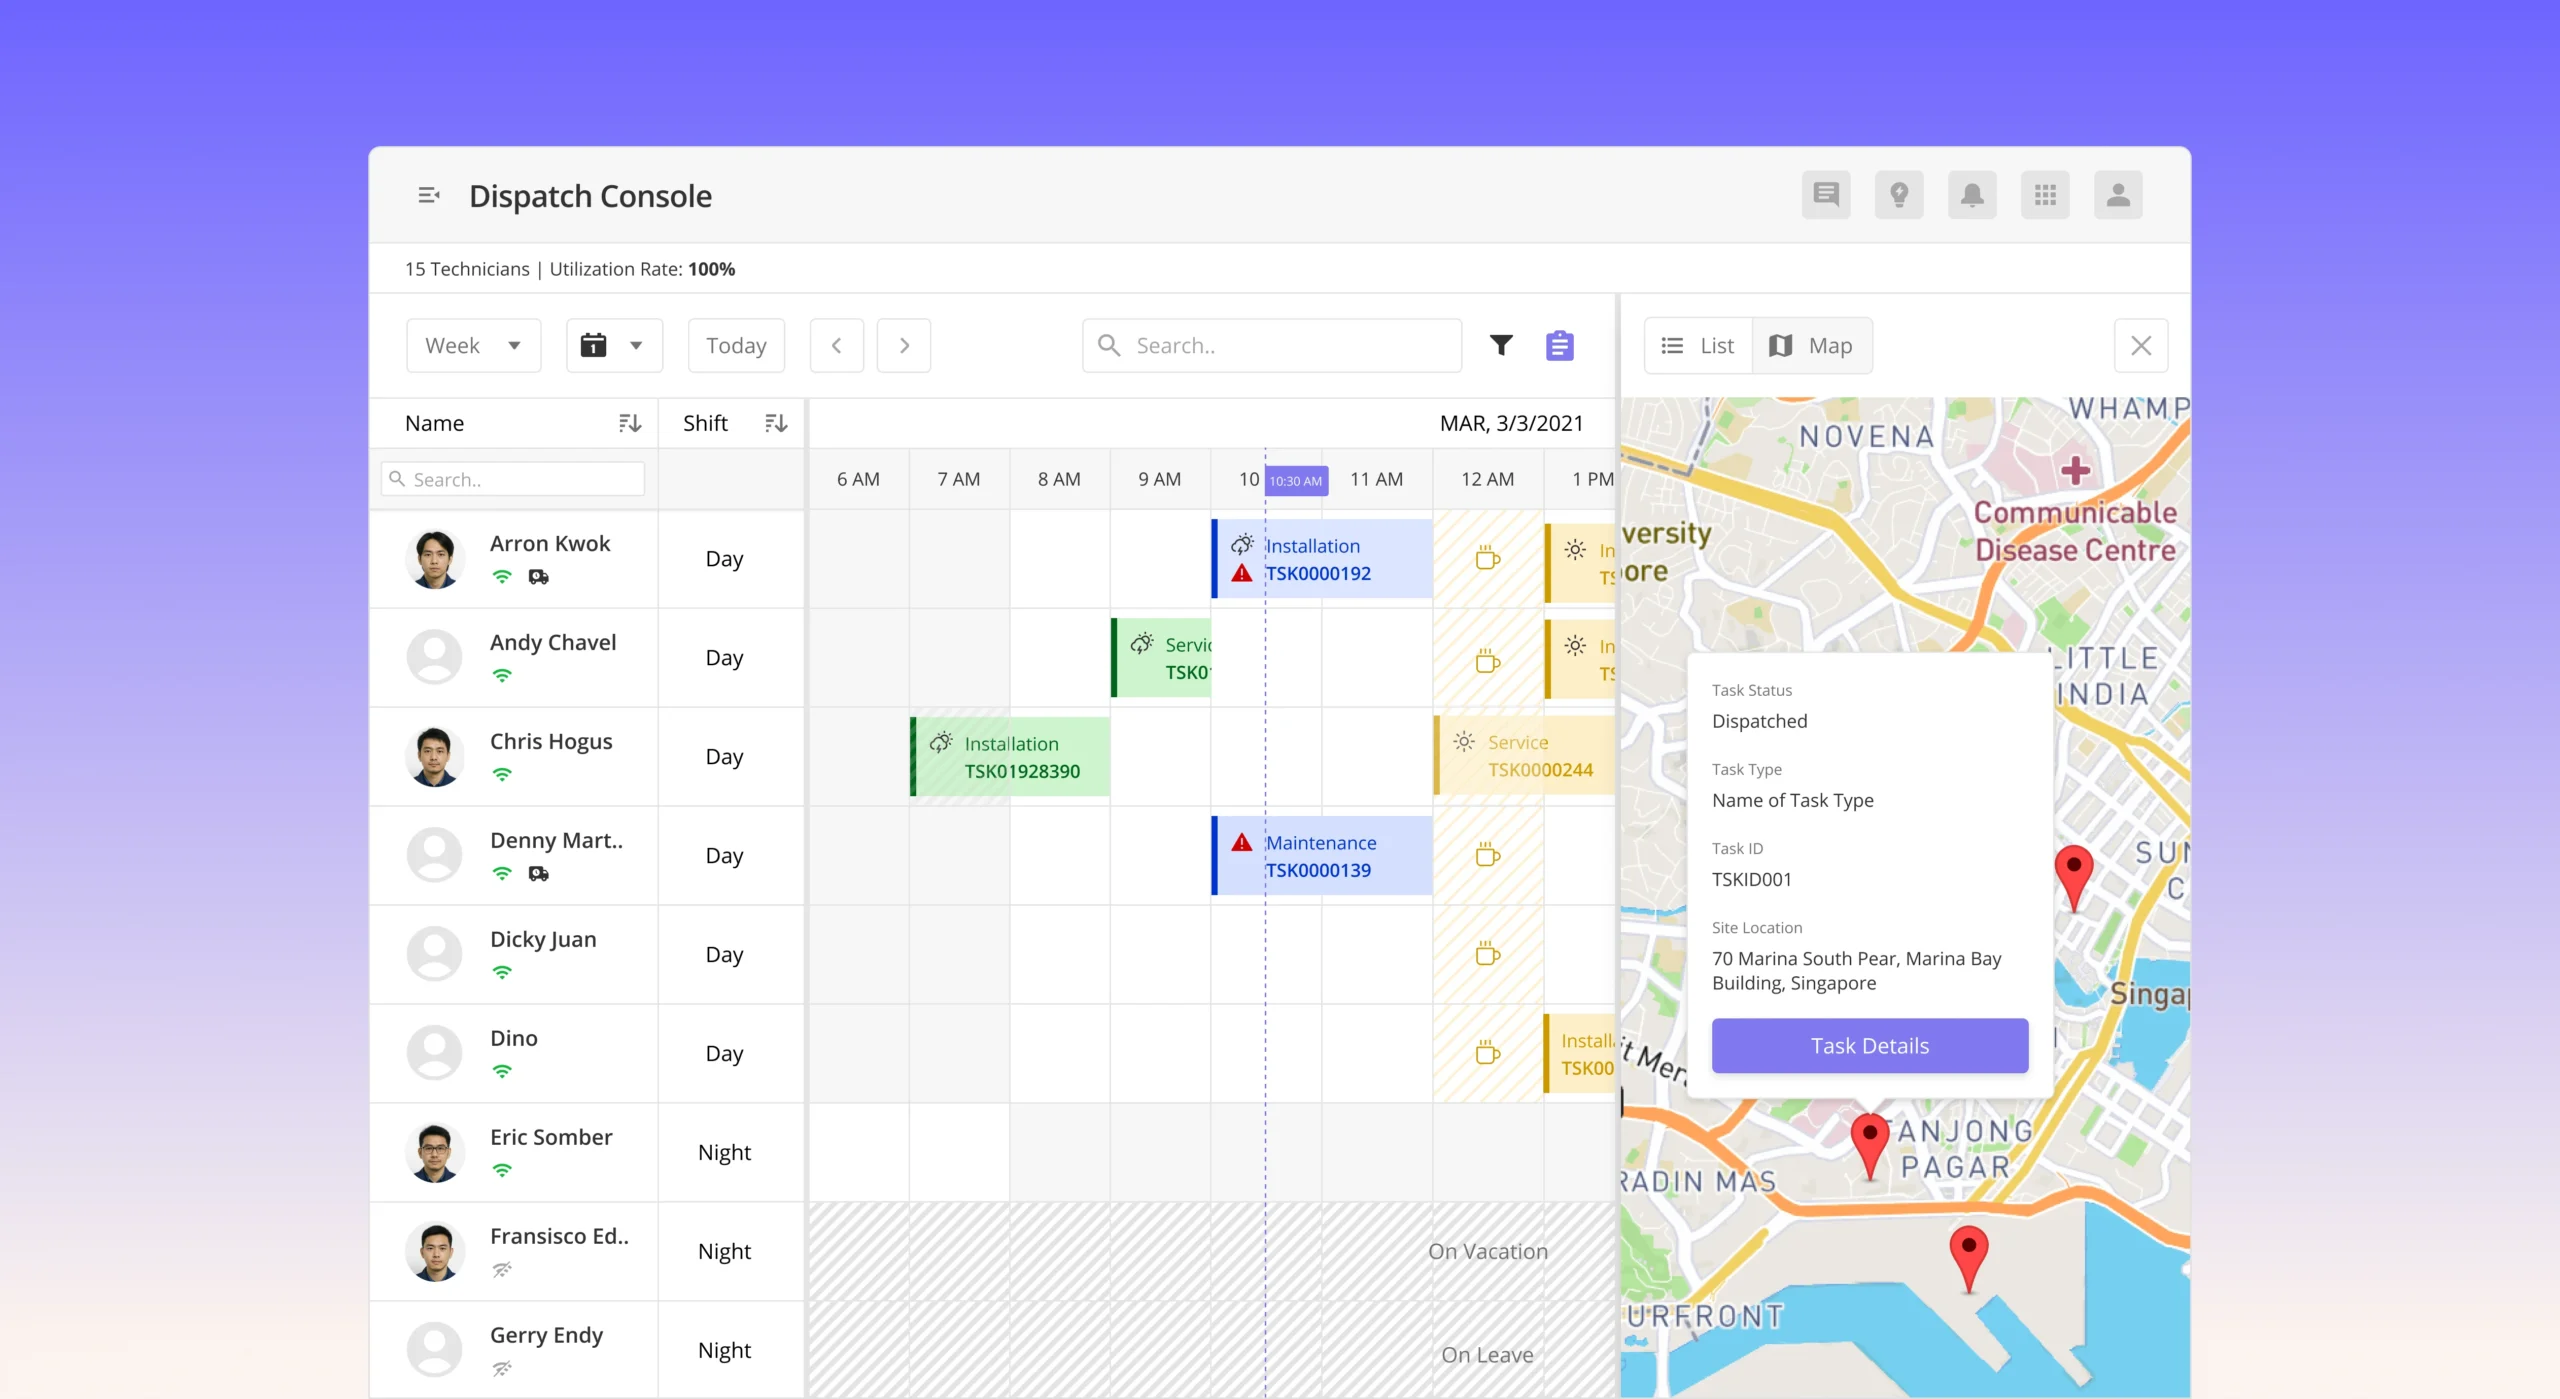Open Installation task TSK0000192
The width and height of the screenshot is (2560, 1399).
1322,559
